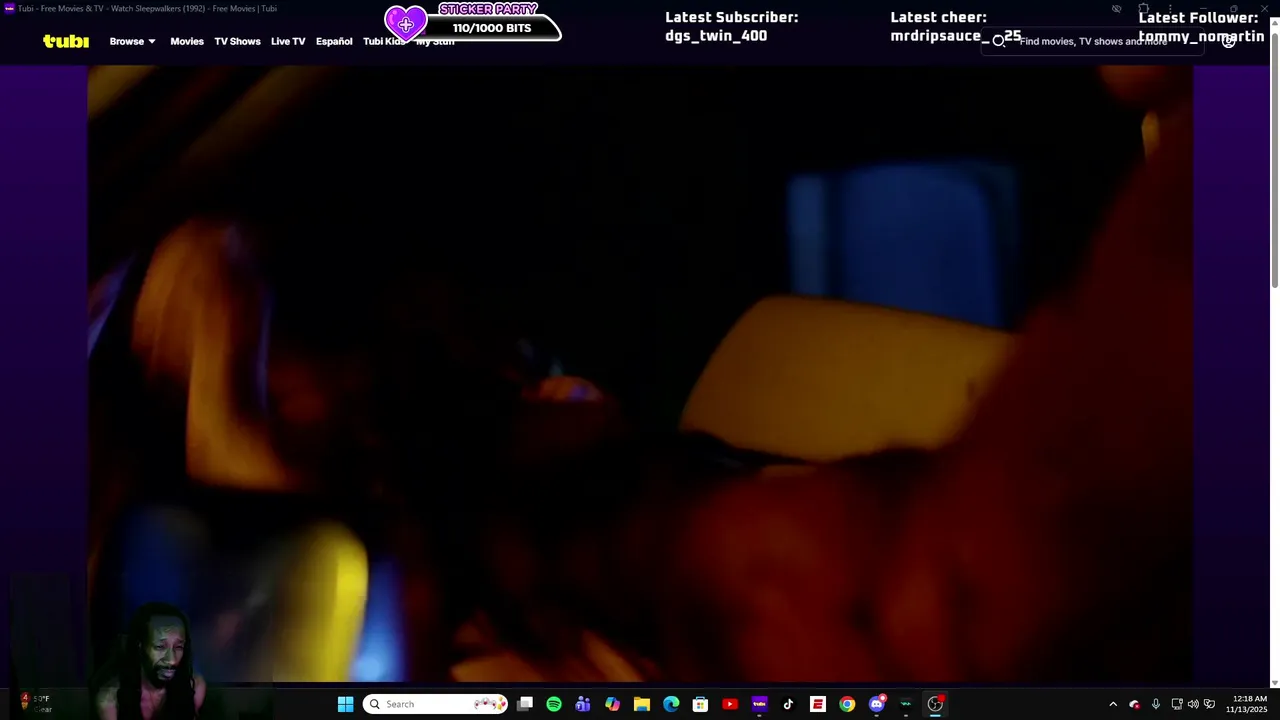Open the volume speaker tray icon
Viewport: 1280px width, 720px height.
tap(1193, 704)
